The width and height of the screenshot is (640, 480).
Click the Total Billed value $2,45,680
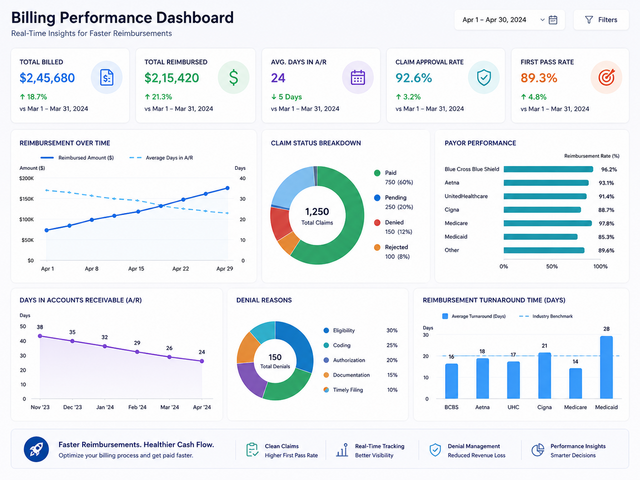point(47,78)
